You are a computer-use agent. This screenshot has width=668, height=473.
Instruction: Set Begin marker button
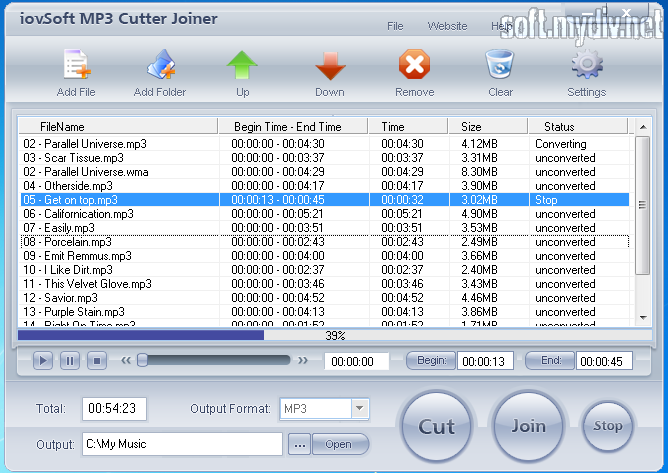[x=431, y=361]
